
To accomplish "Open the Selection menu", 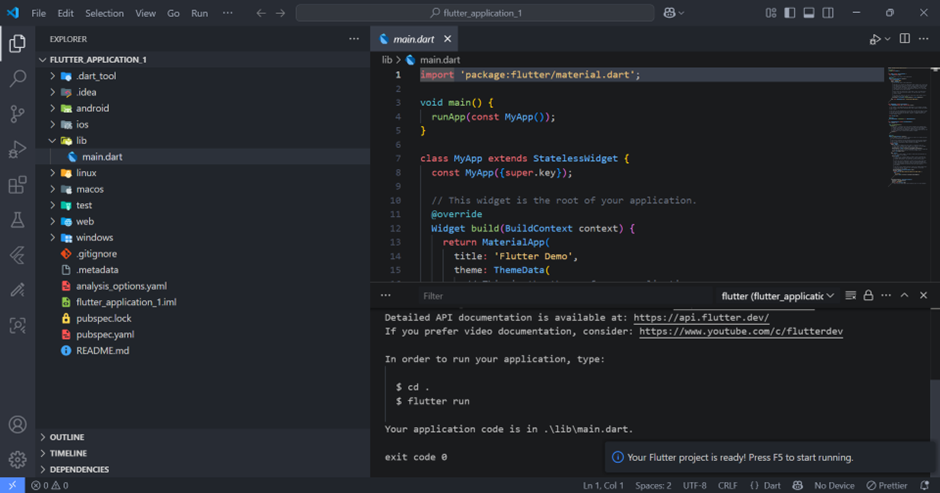I will (x=104, y=13).
